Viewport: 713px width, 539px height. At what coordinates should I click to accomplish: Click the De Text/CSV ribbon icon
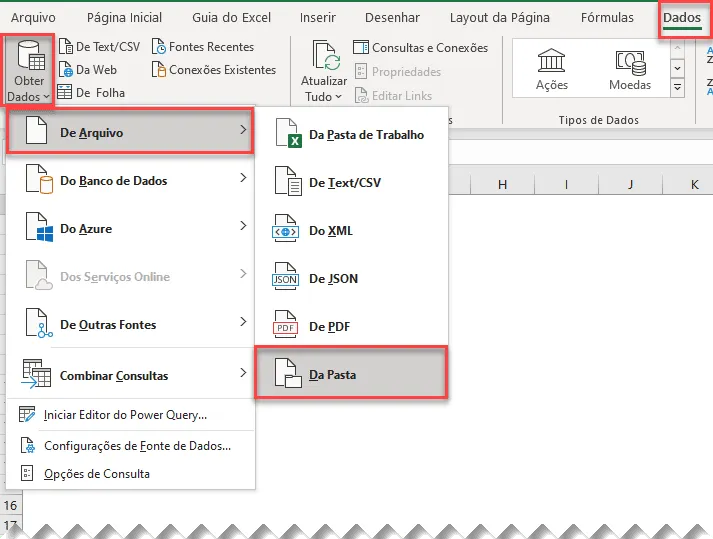coord(66,47)
